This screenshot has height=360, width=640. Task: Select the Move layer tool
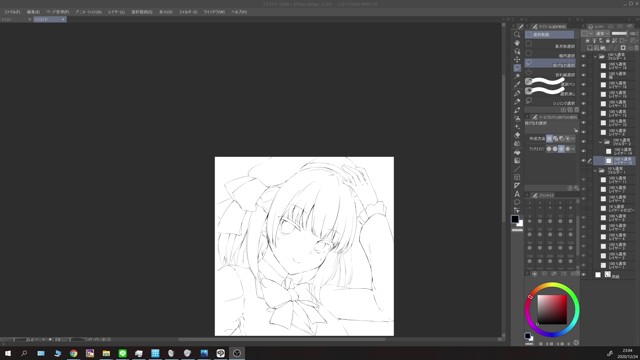[x=517, y=60]
